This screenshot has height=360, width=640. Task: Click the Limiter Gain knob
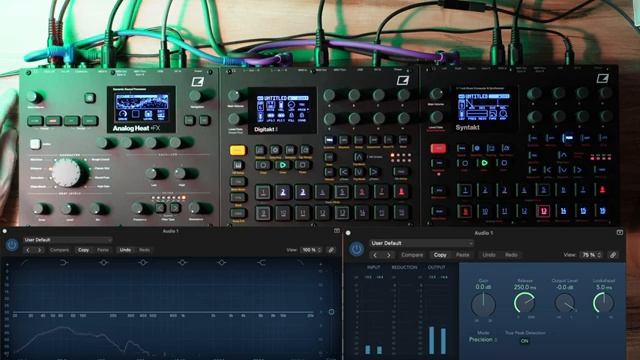[x=484, y=304]
